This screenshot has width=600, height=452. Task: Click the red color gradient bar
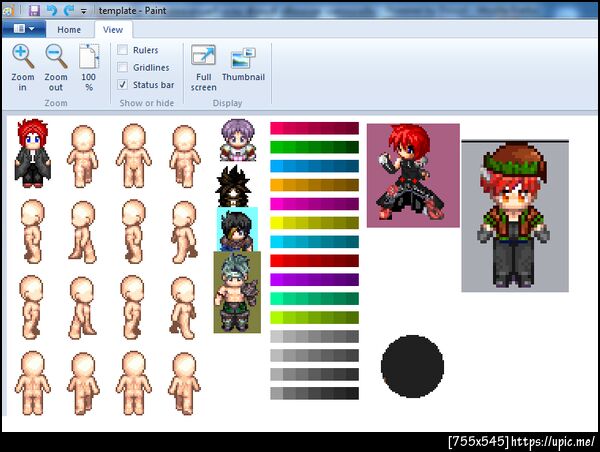[x=315, y=261]
